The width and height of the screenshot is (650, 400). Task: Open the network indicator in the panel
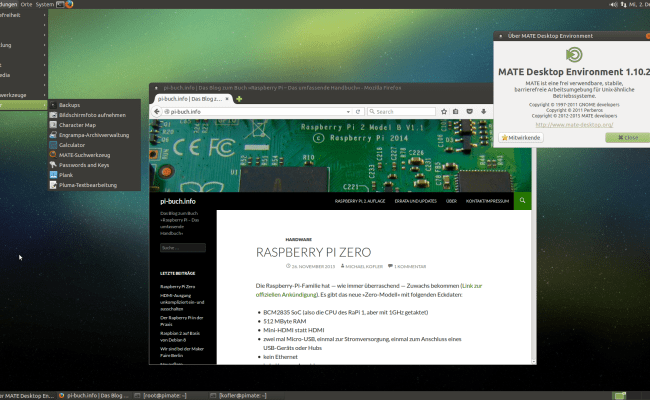tap(623, 4)
